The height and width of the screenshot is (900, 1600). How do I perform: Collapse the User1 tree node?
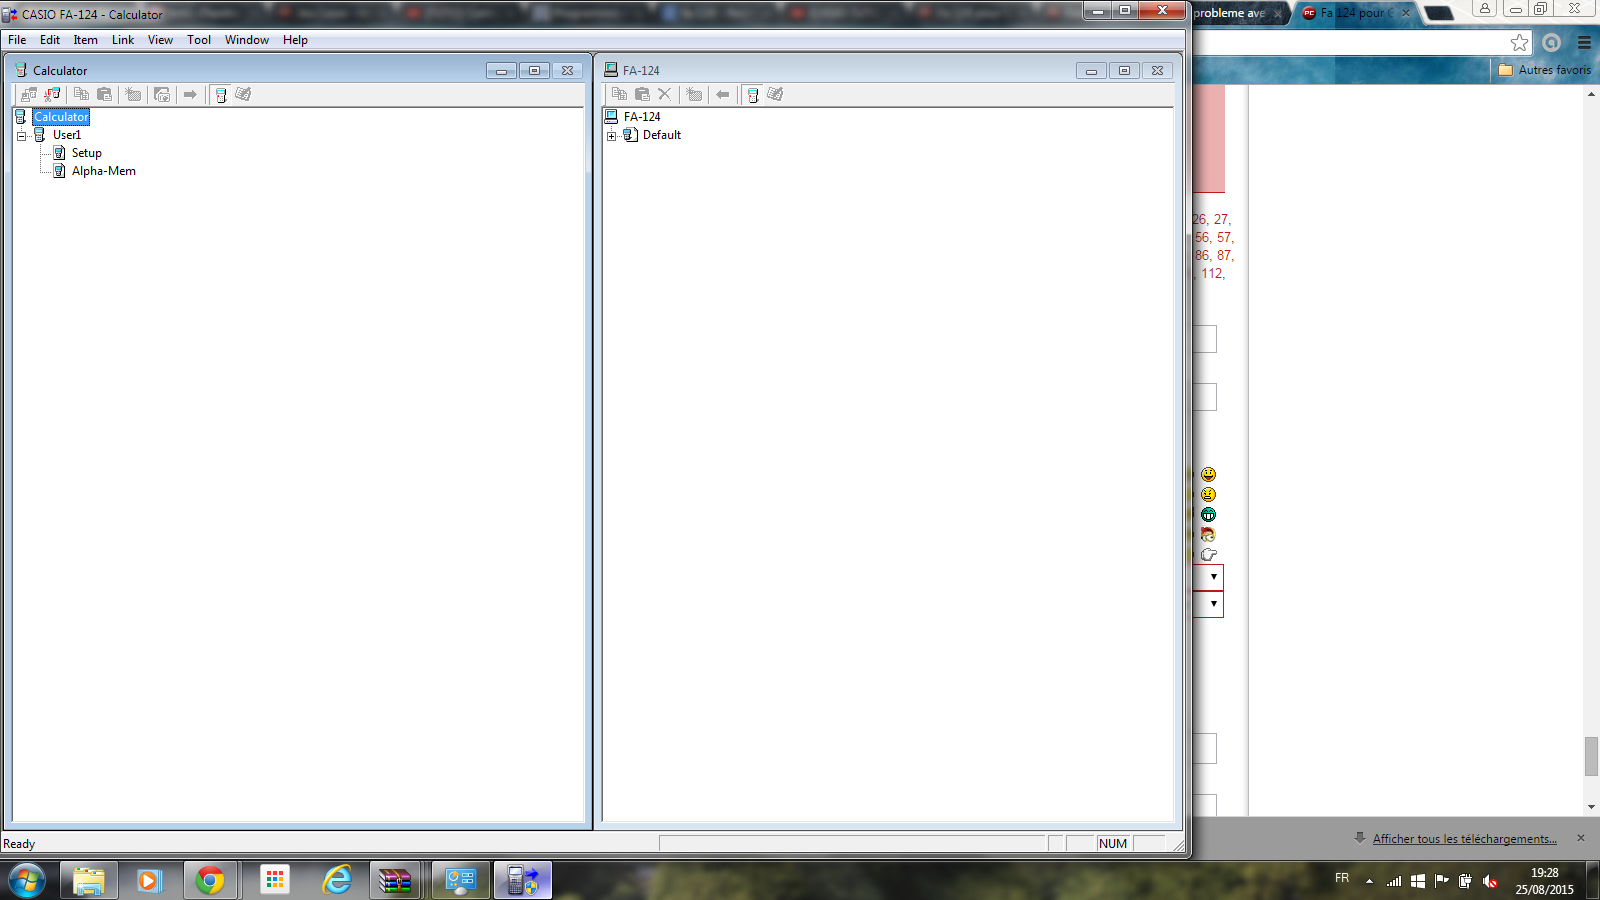coord(21,135)
